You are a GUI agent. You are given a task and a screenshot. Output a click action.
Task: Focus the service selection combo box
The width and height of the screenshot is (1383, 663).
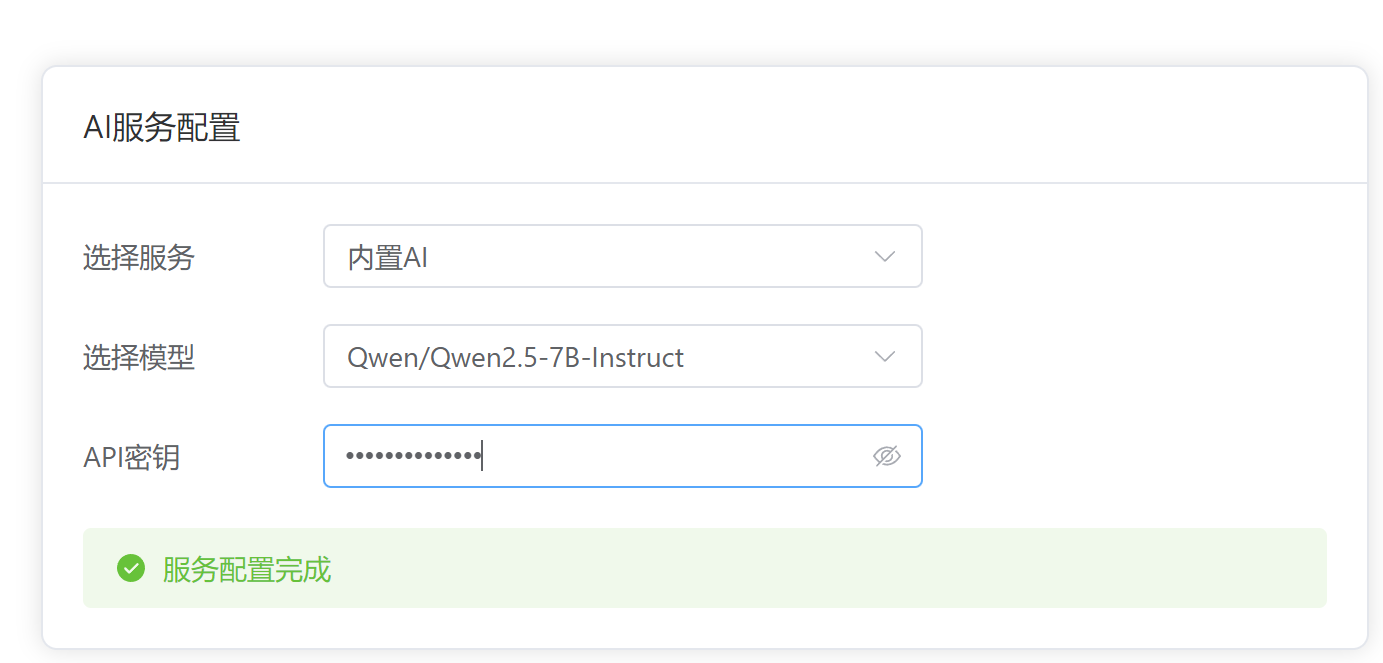[622, 256]
